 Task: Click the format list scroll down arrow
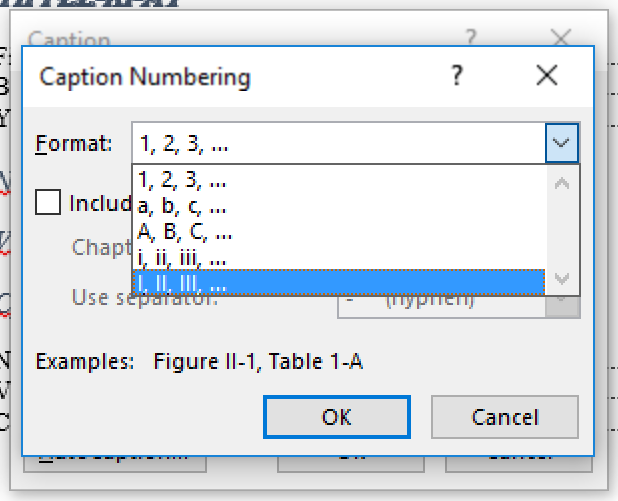click(562, 279)
